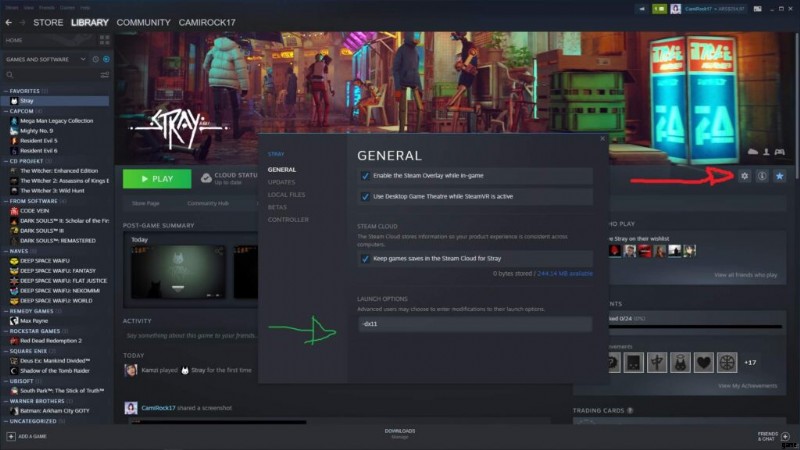This screenshot has height=450, width=800.
Task: Collapse the Capcom category in library
Action: 4,111
